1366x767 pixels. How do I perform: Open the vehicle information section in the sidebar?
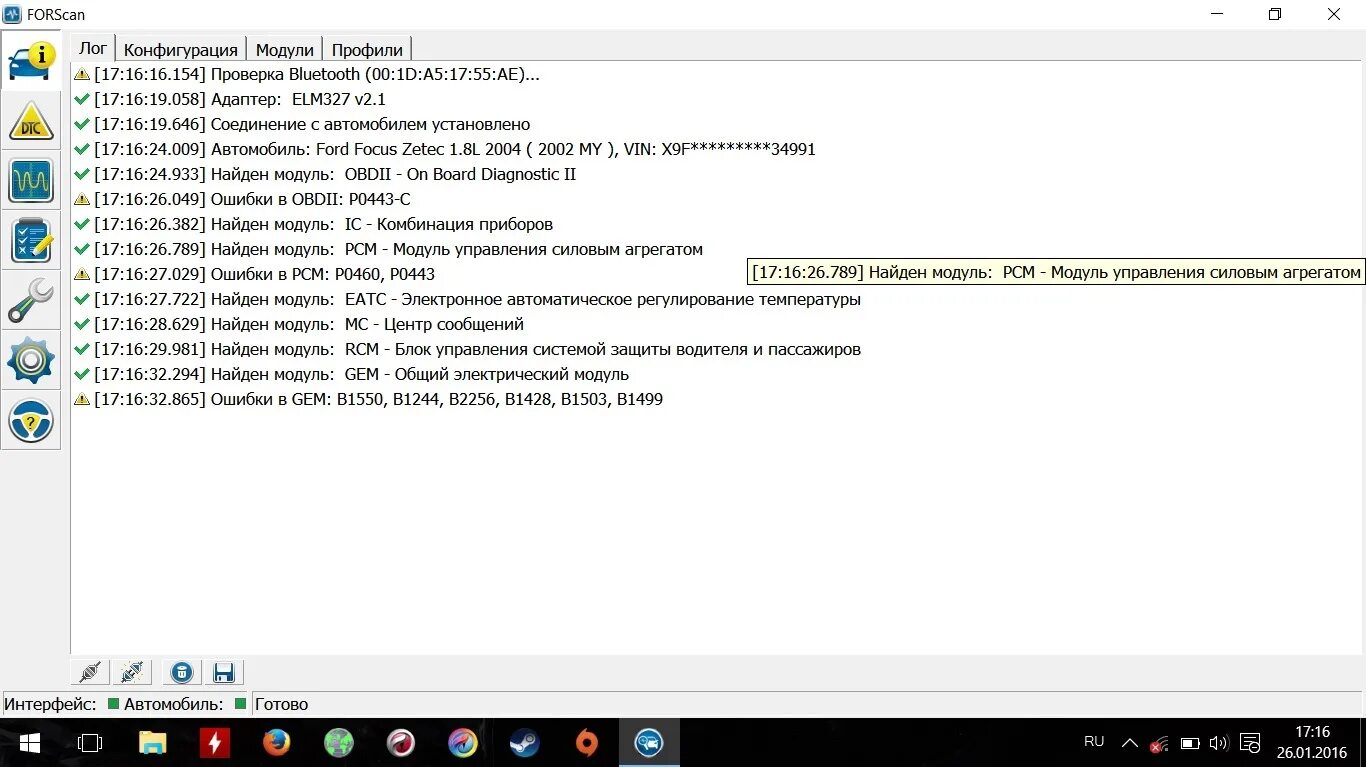31,62
